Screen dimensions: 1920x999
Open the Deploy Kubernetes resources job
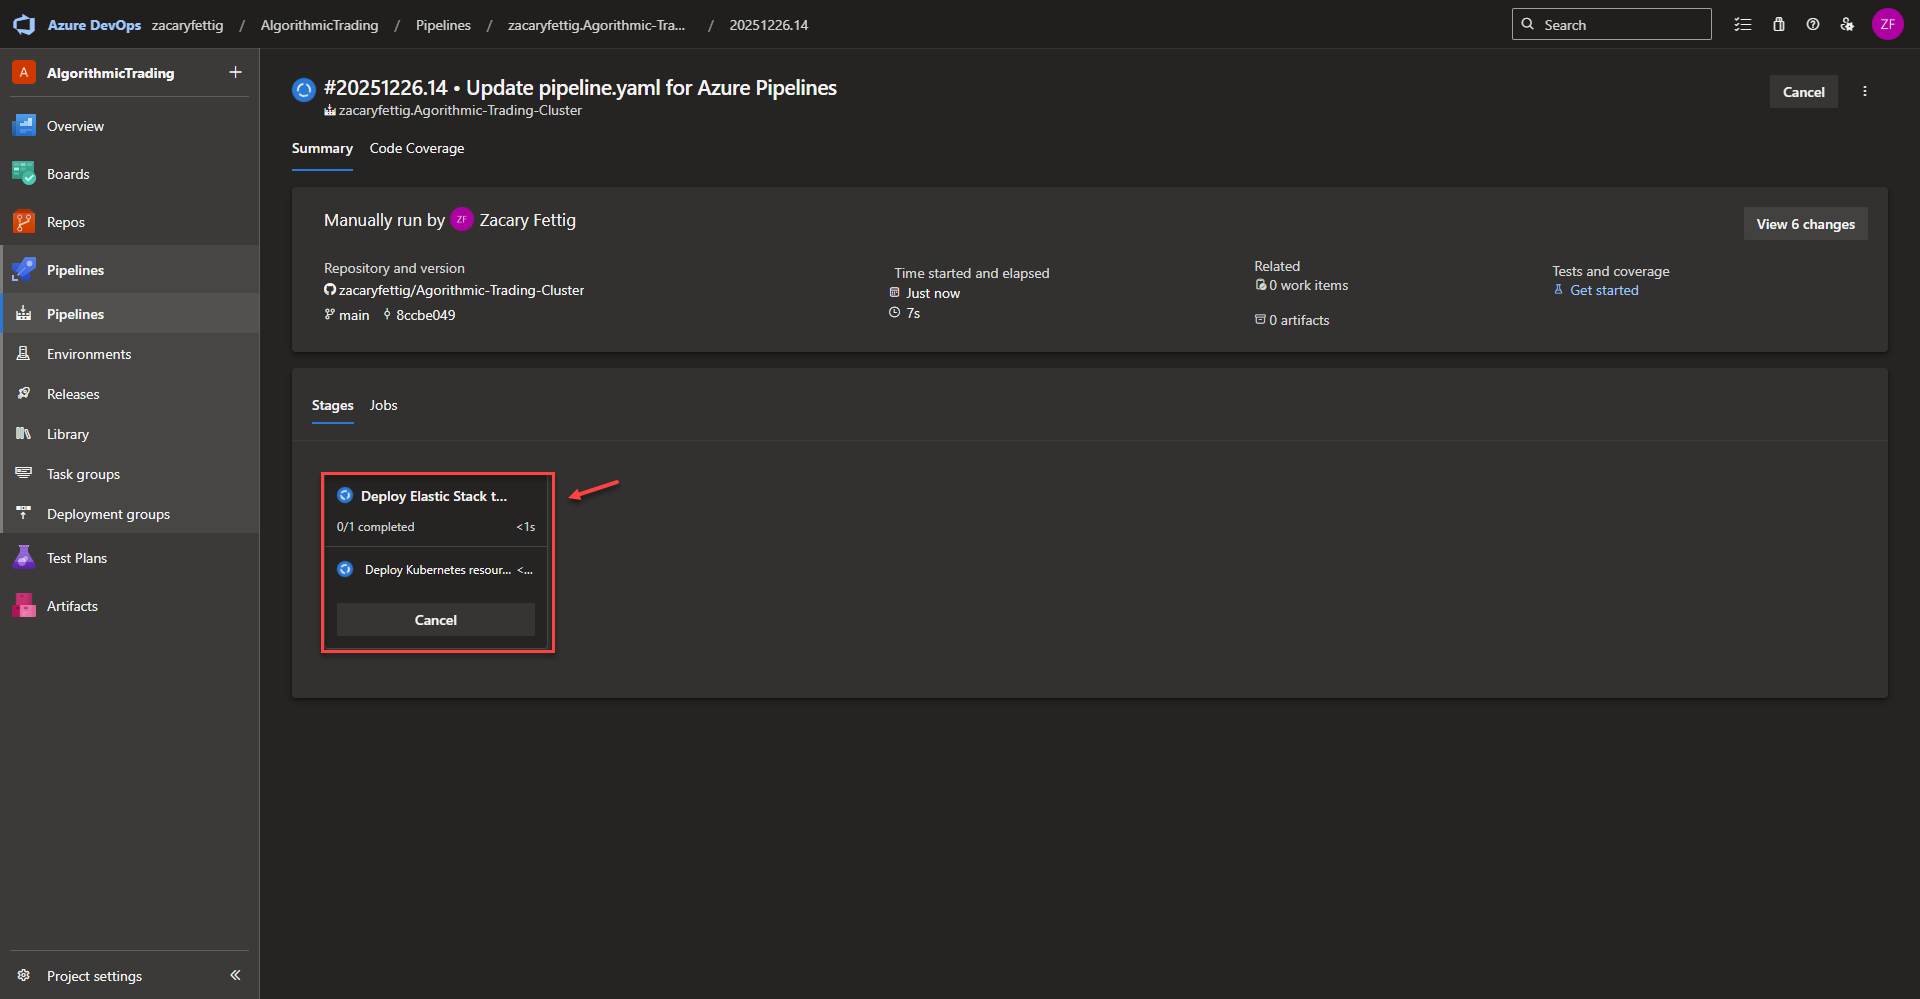pyautogui.click(x=437, y=570)
